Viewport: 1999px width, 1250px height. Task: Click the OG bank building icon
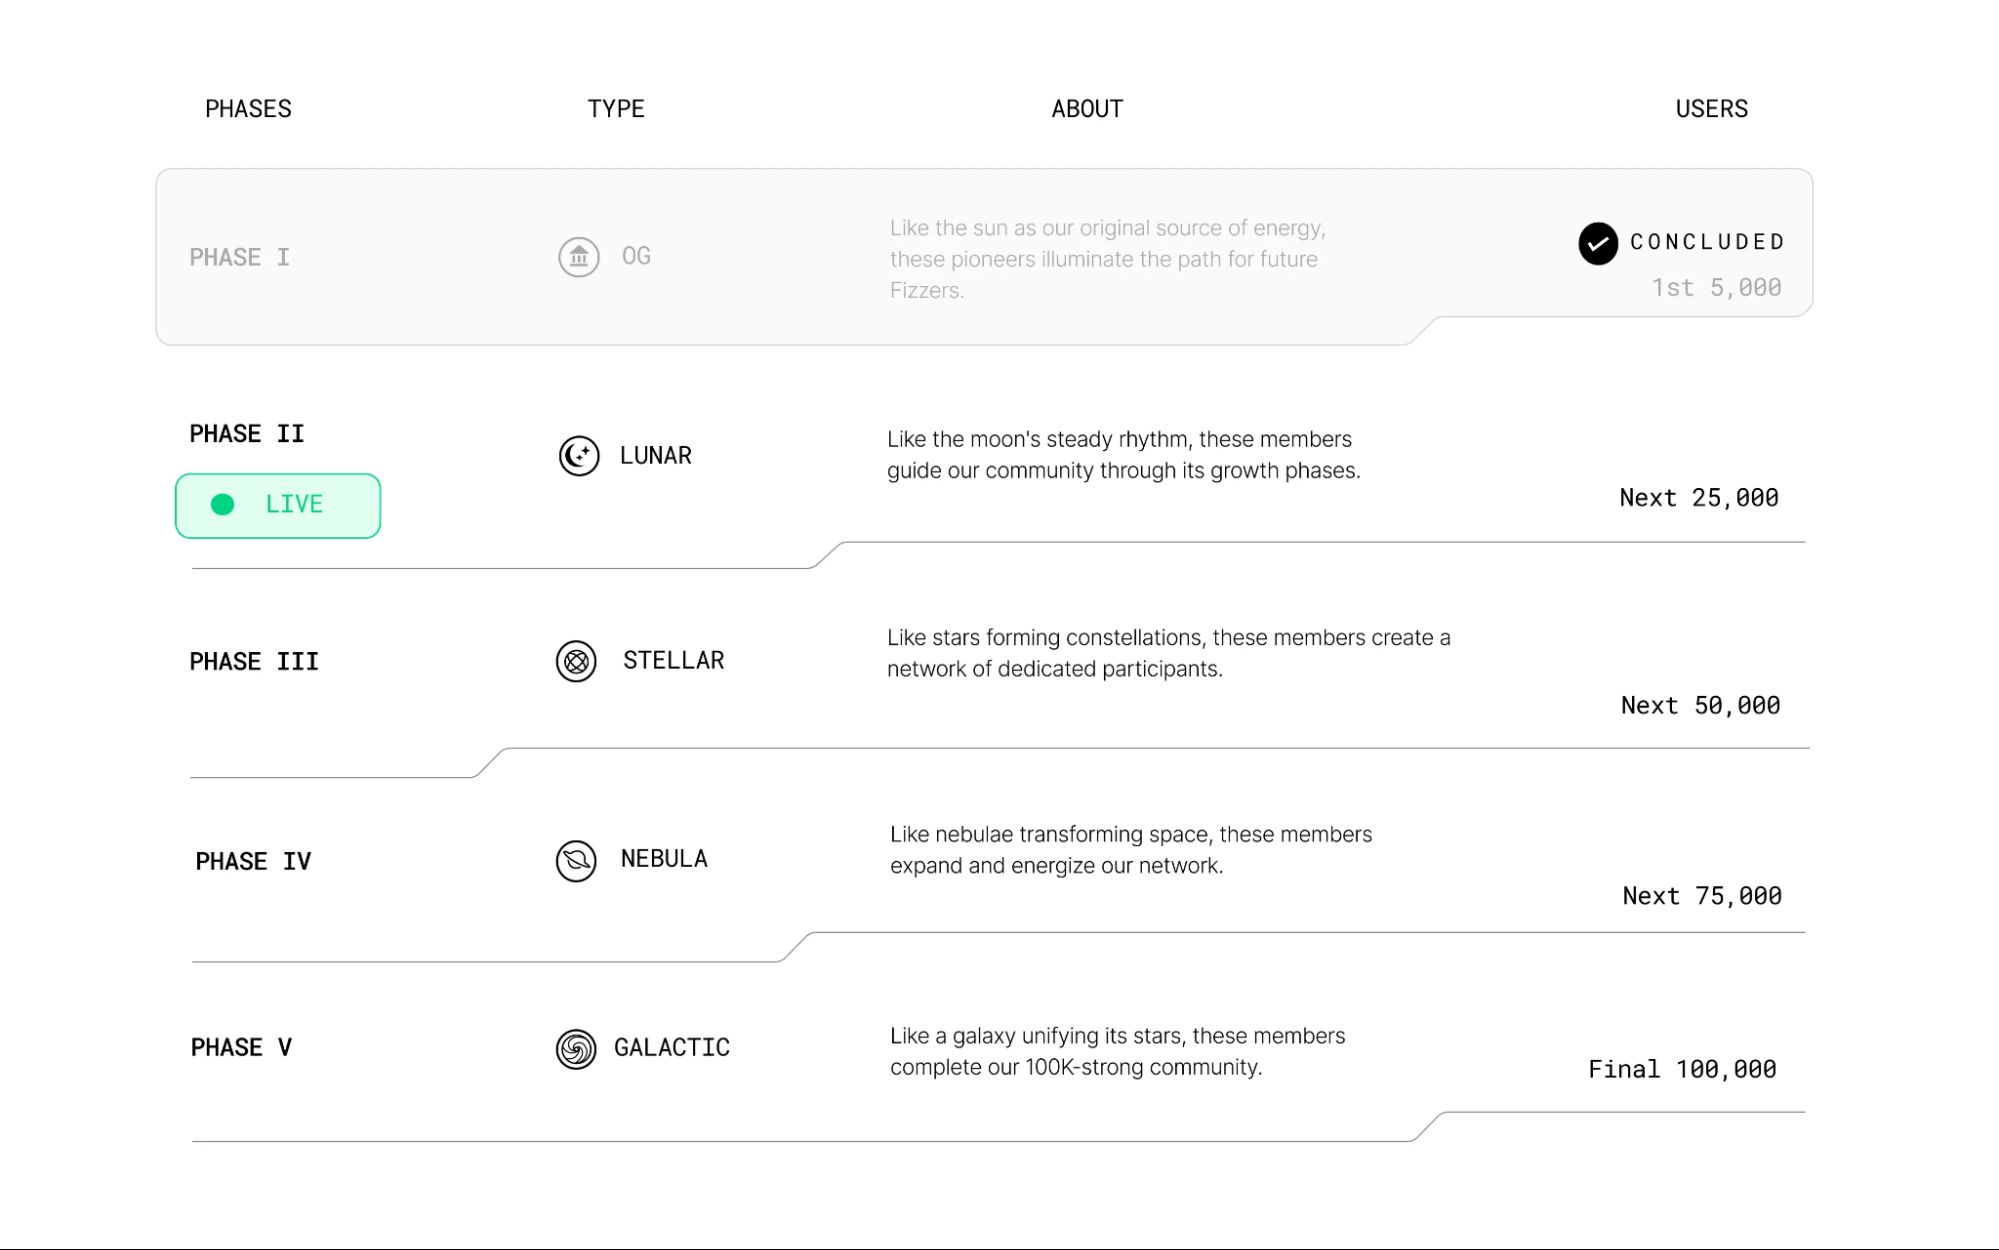click(x=578, y=257)
